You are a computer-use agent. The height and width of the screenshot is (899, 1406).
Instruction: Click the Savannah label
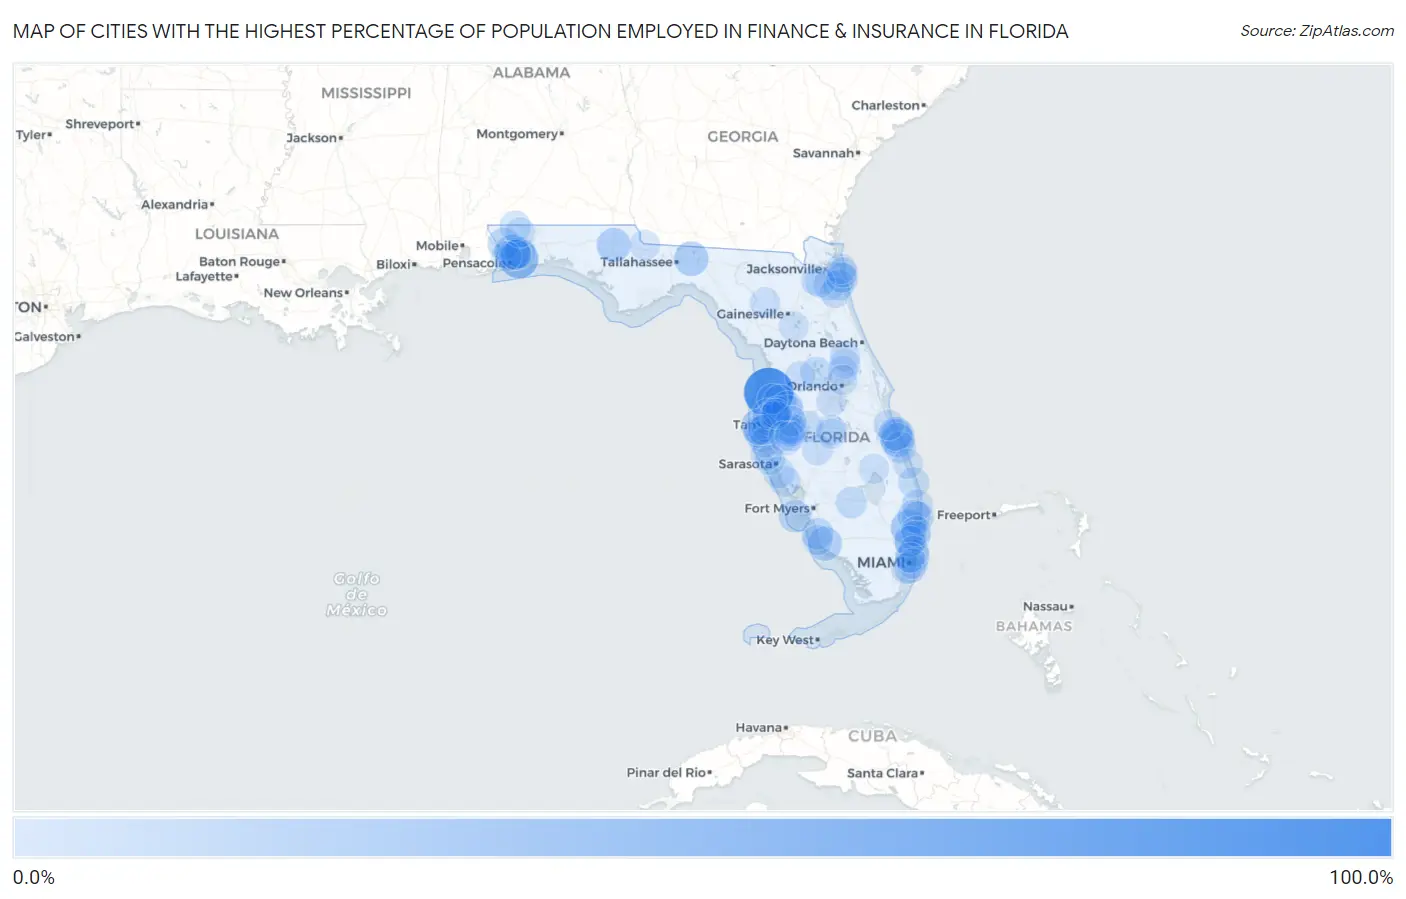(823, 153)
